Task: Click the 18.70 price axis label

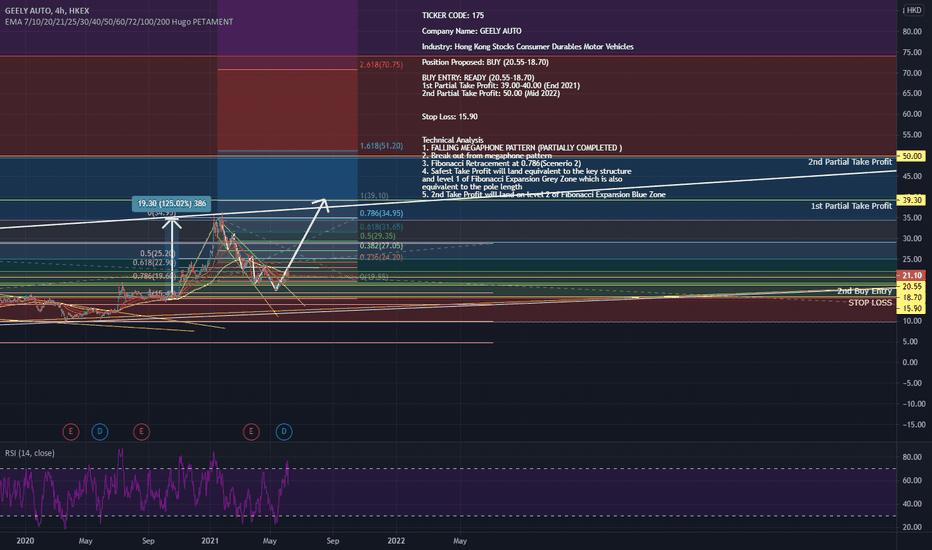Action: click(x=911, y=297)
